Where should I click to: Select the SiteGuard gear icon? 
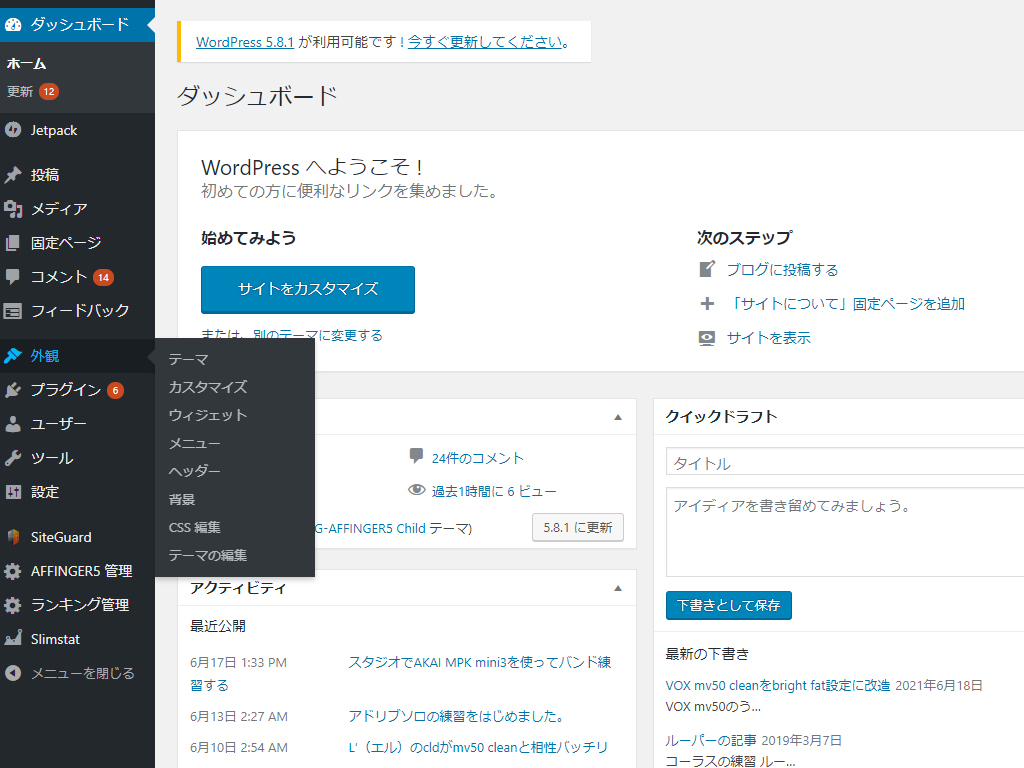tap(13, 537)
